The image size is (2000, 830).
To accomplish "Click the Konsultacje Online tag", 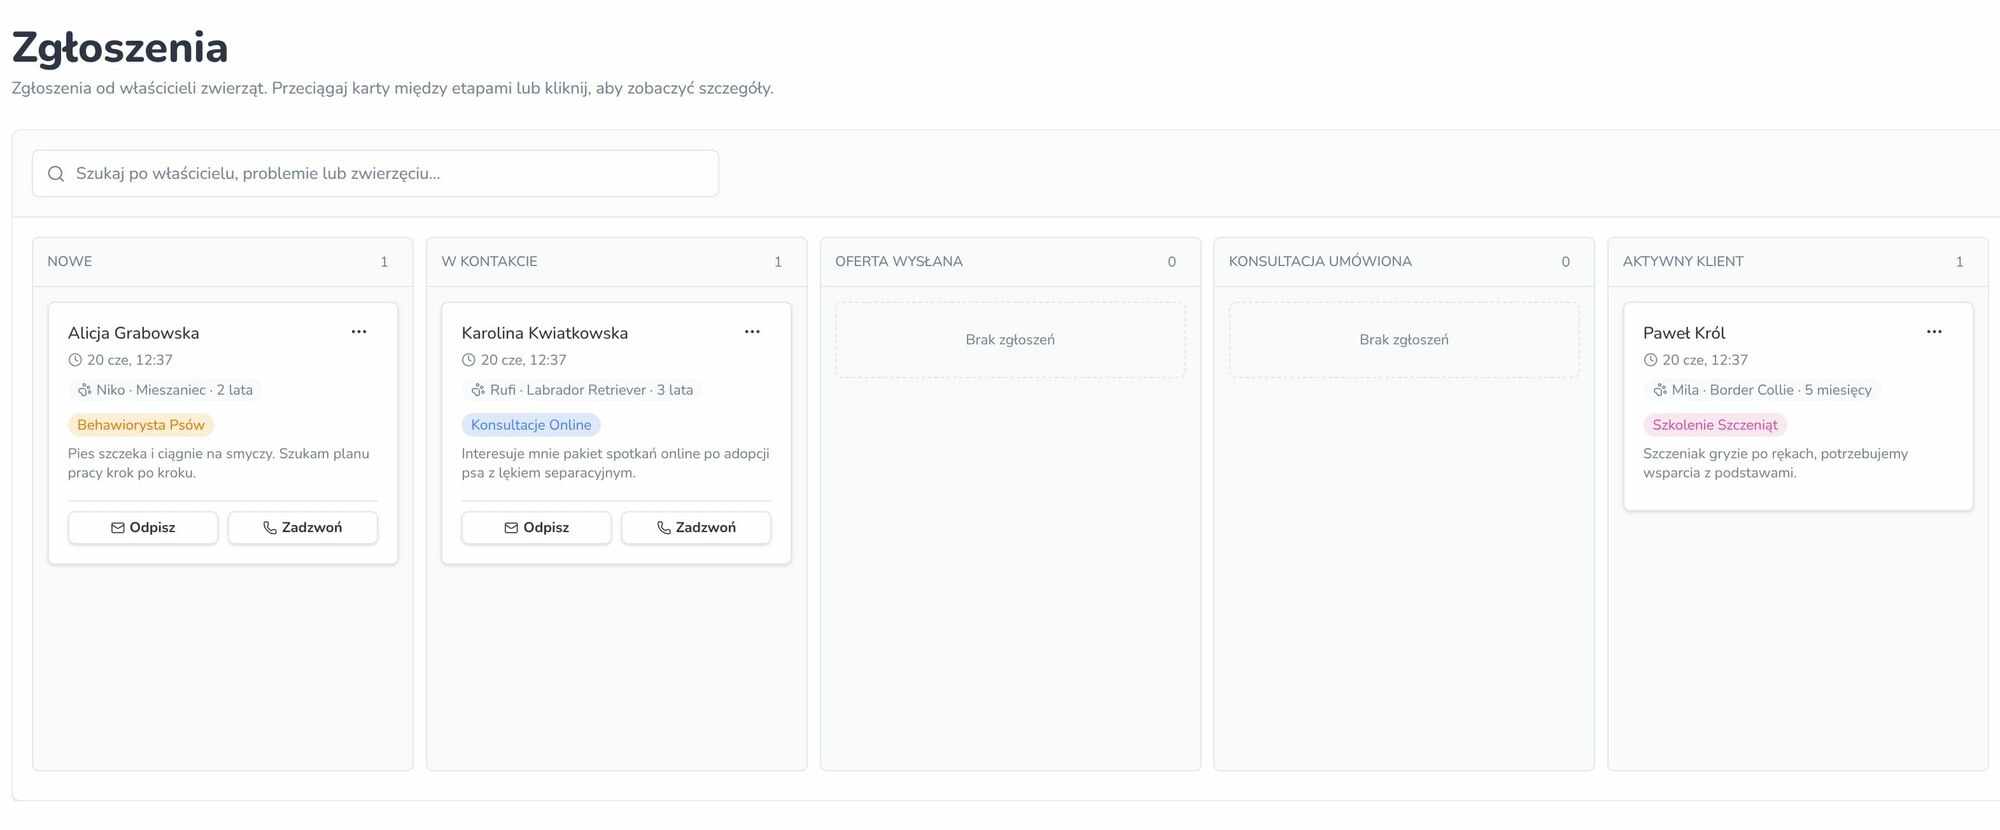I will pos(531,425).
